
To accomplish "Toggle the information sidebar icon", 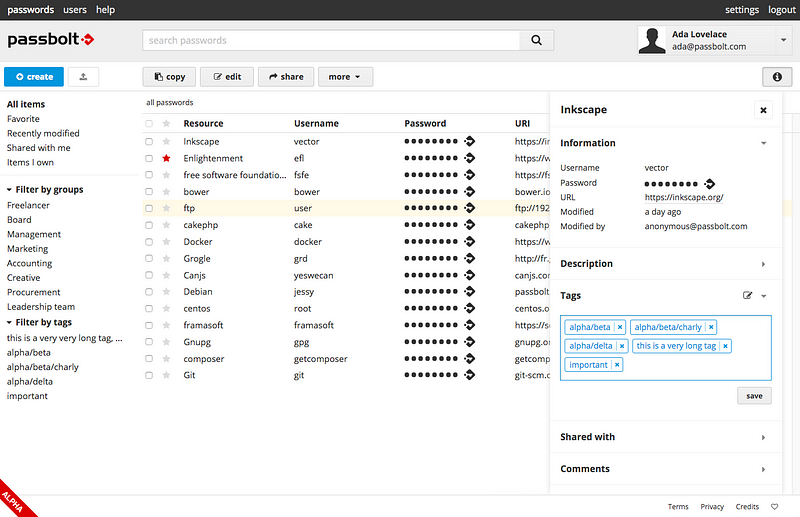I will pyautogui.click(x=777, y=77).
